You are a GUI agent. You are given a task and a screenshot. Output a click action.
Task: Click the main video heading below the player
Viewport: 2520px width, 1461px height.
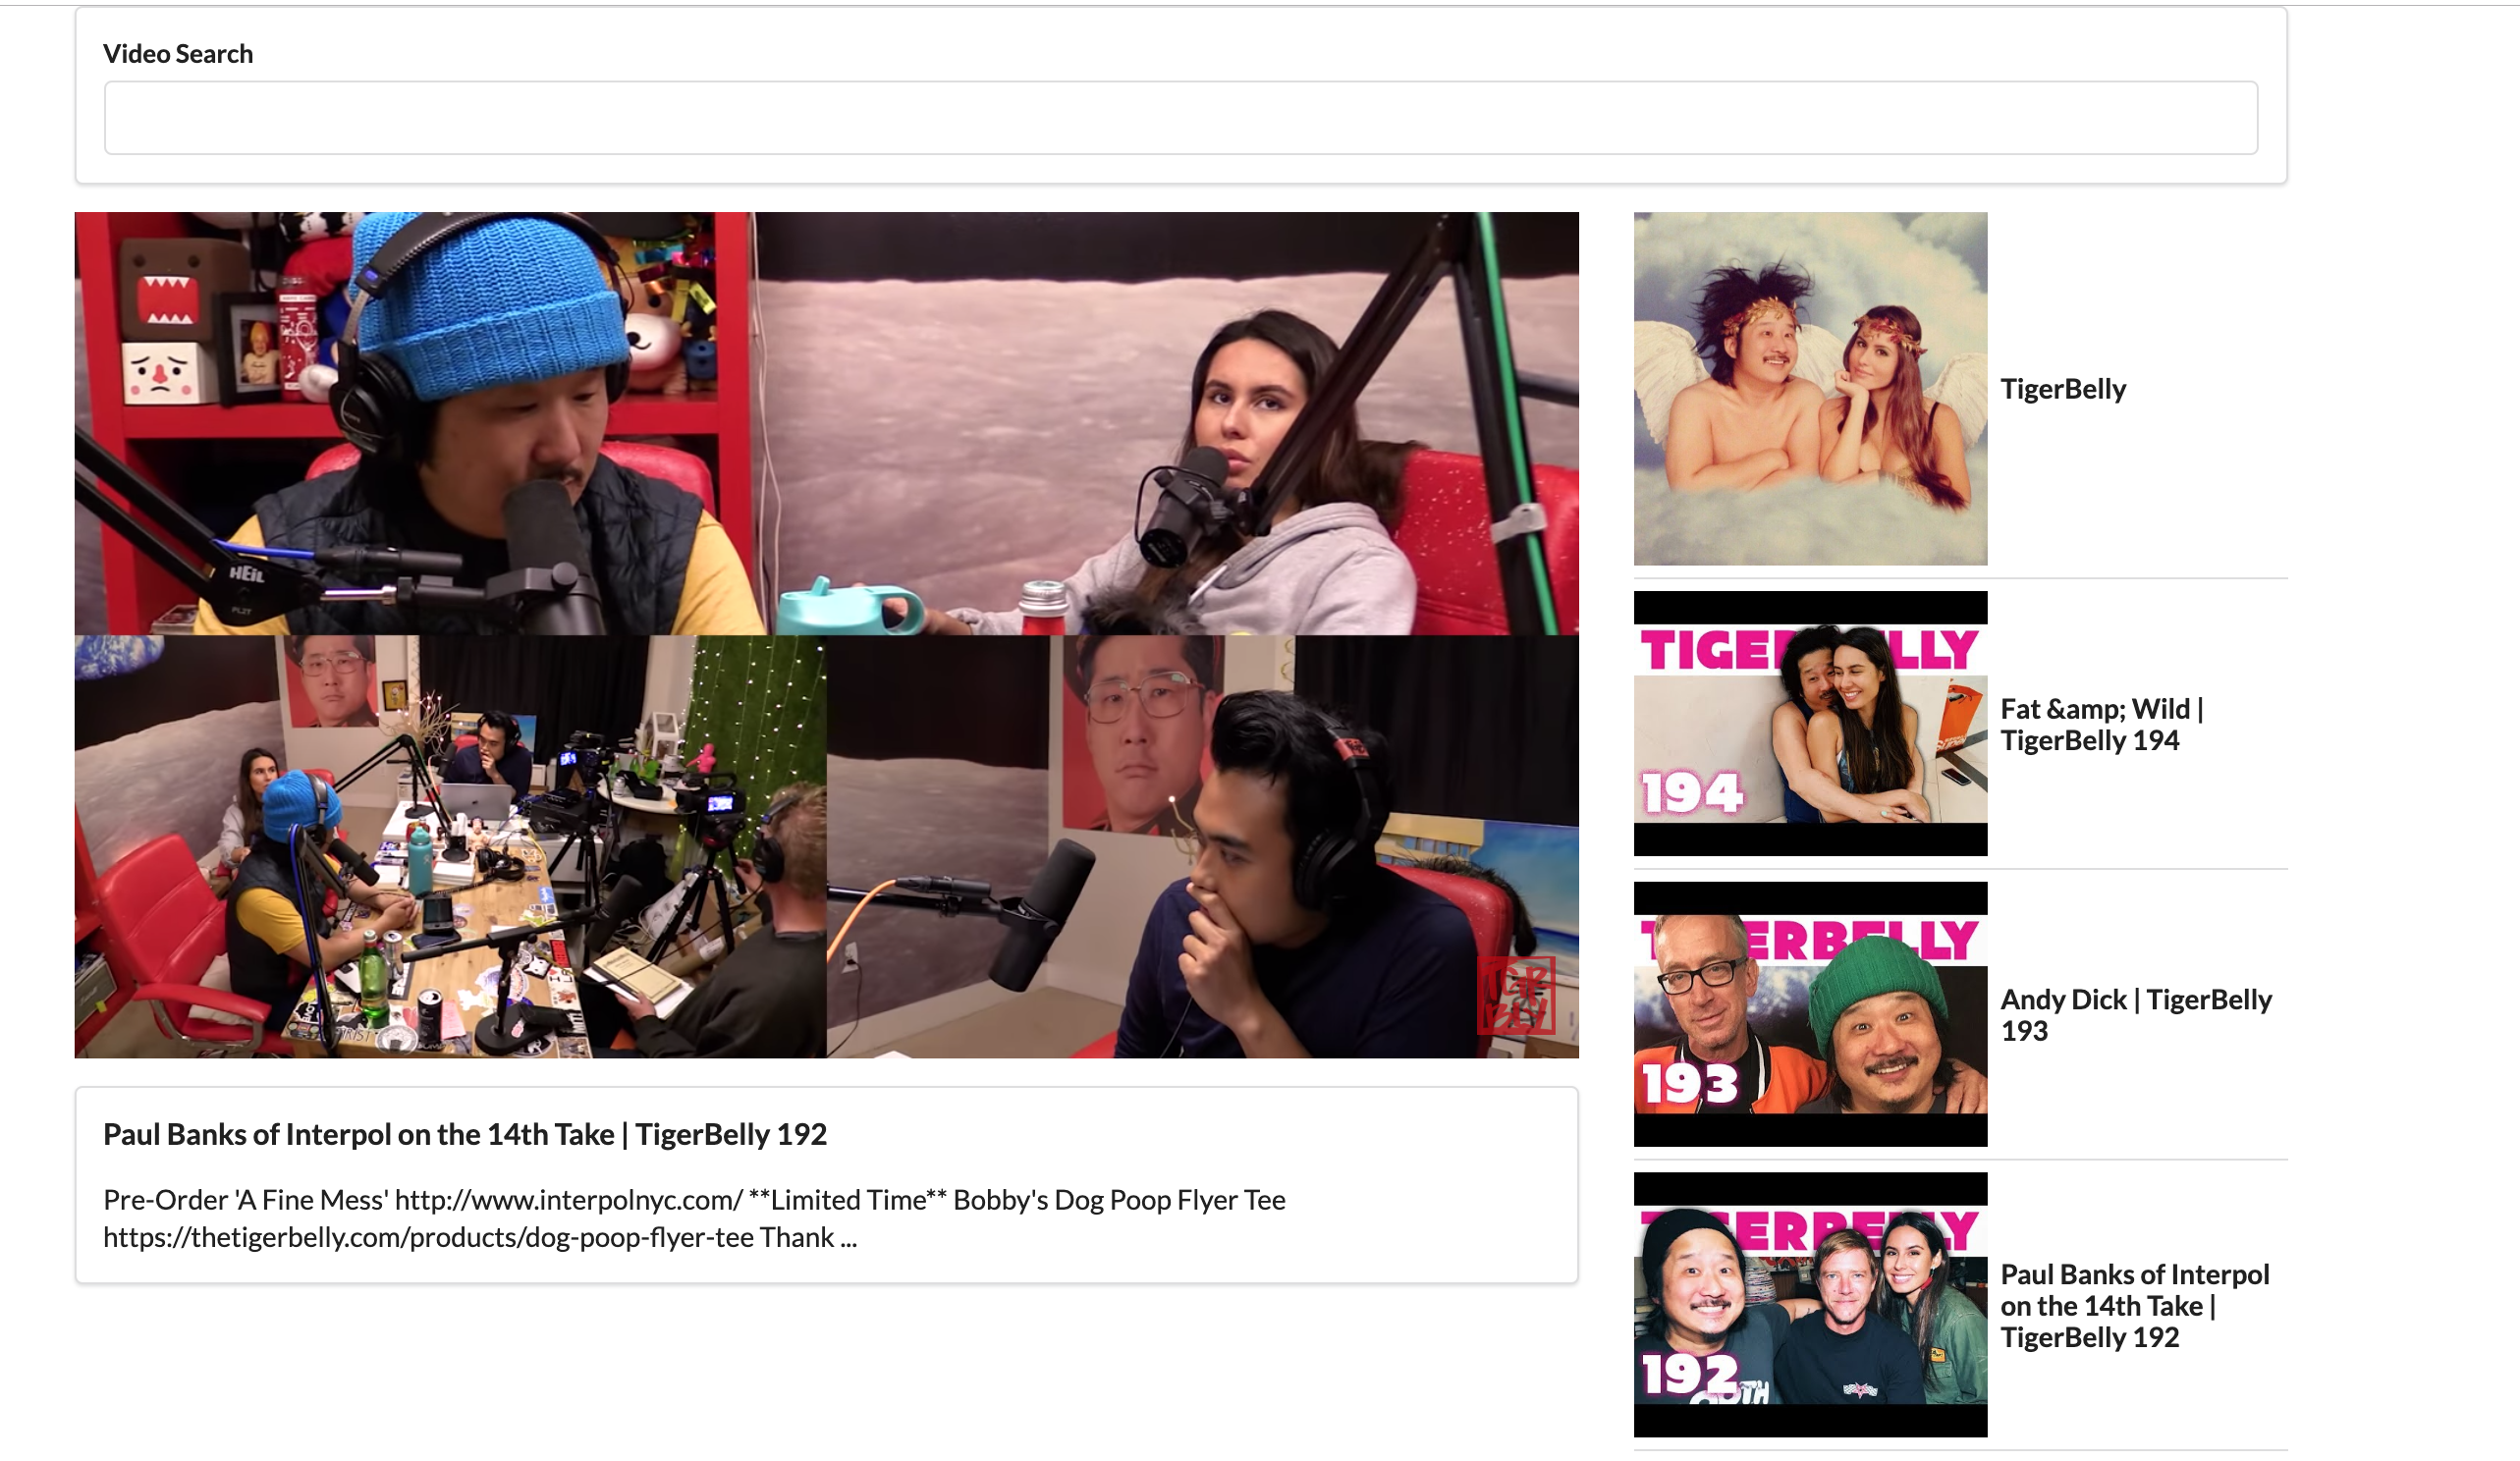(465, 1134)
